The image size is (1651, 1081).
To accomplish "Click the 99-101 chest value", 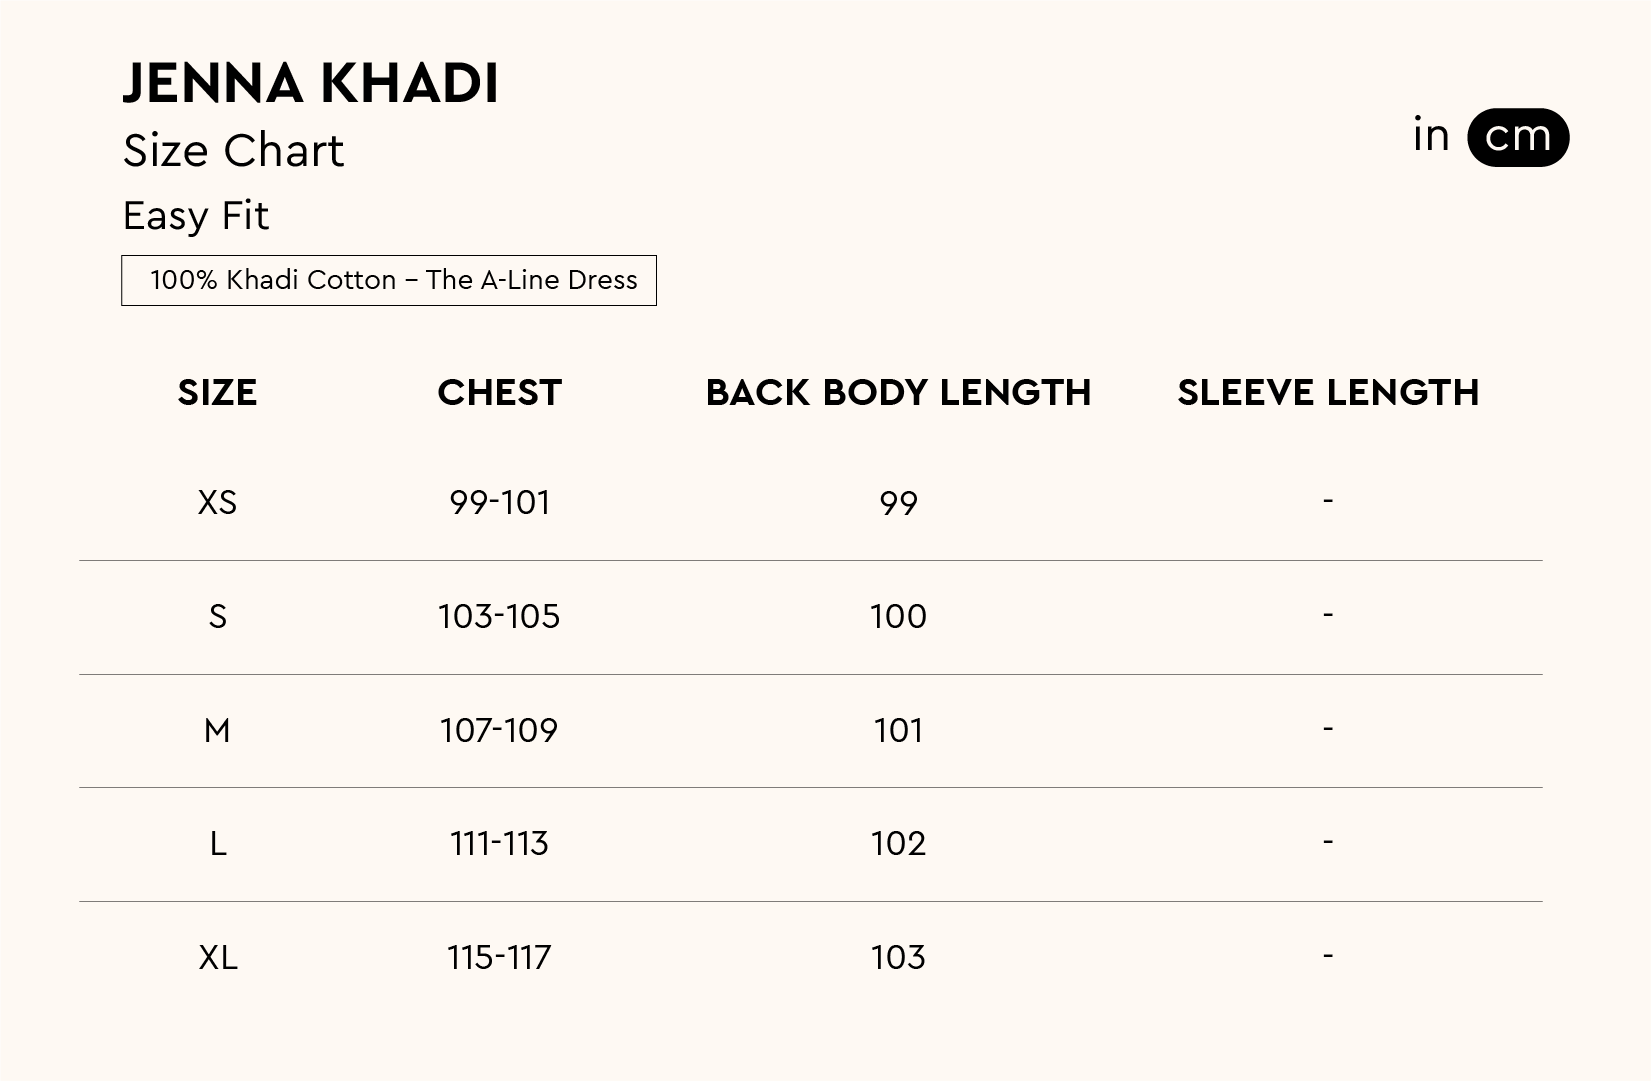I will click(499, 502).
